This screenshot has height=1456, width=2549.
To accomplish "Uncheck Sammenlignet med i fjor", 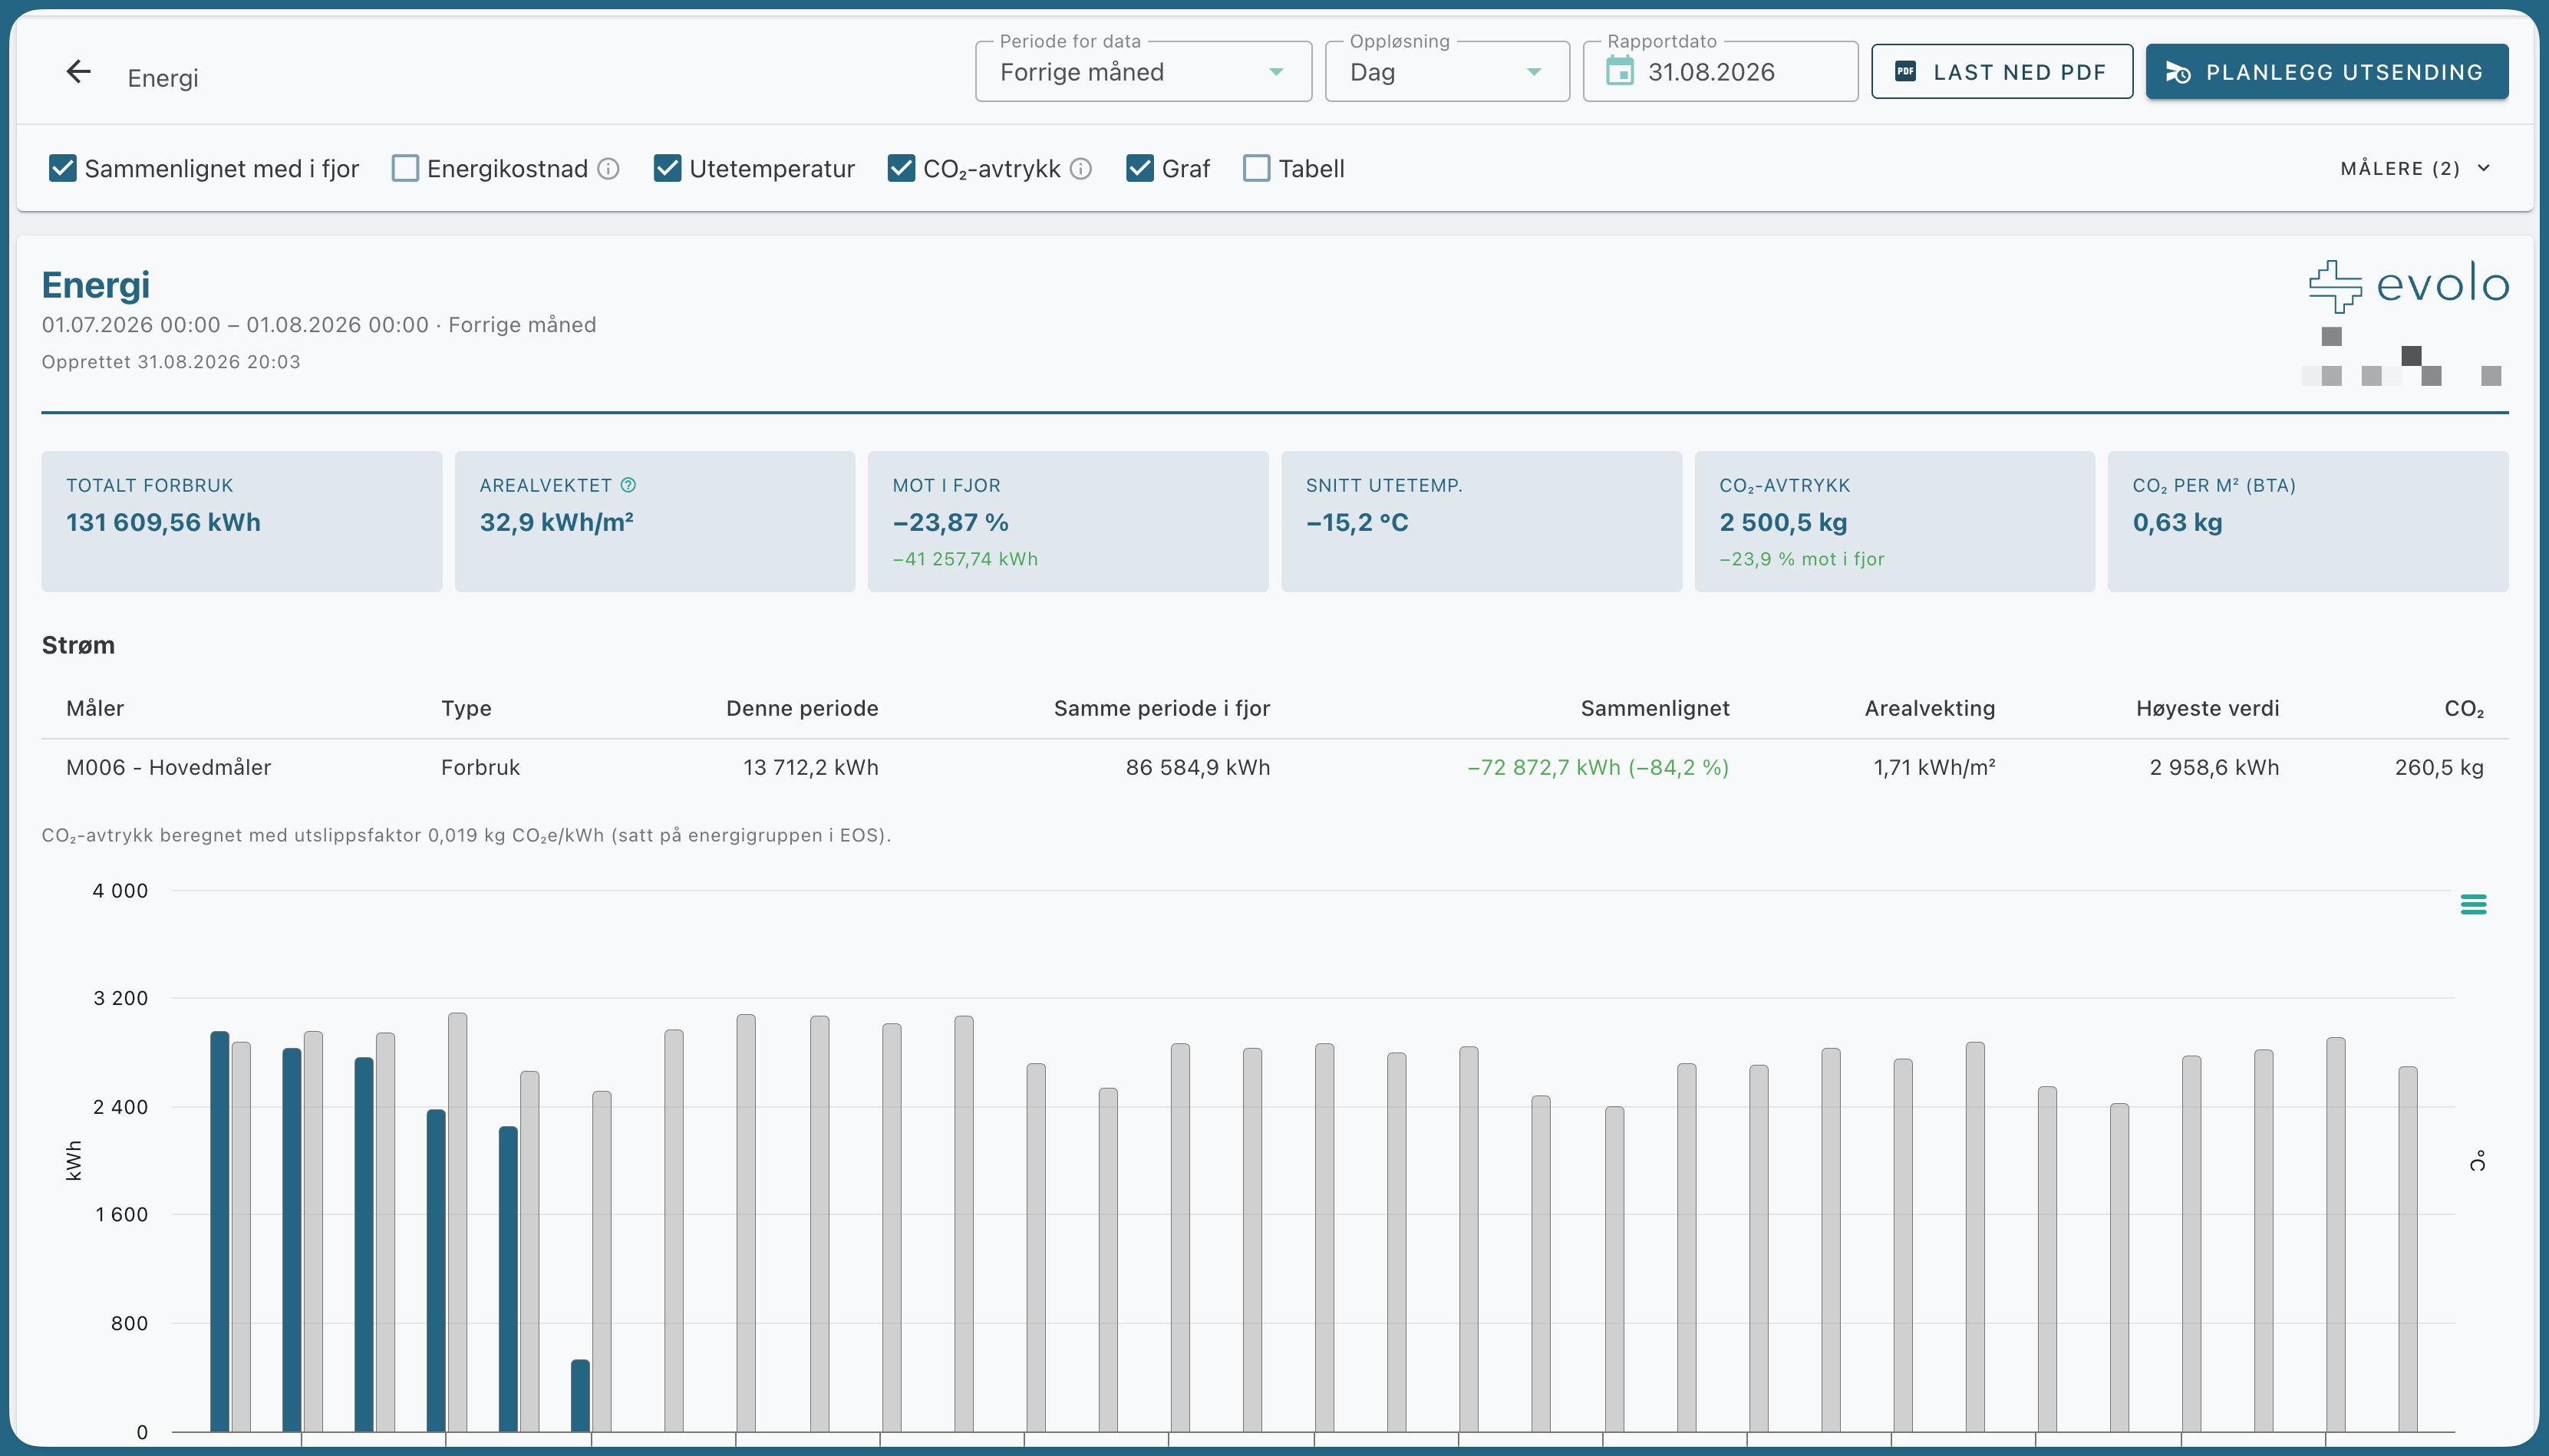I will [63, 168].
